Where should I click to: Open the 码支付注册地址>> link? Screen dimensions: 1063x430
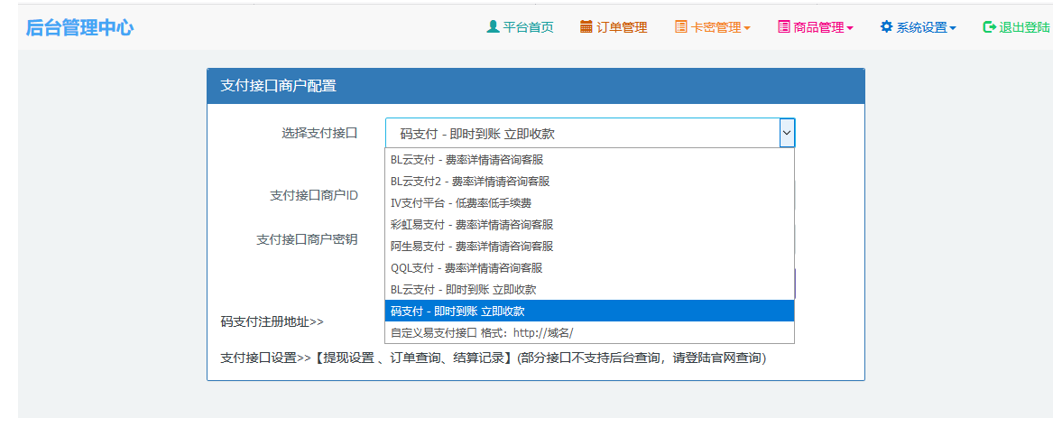272,321
